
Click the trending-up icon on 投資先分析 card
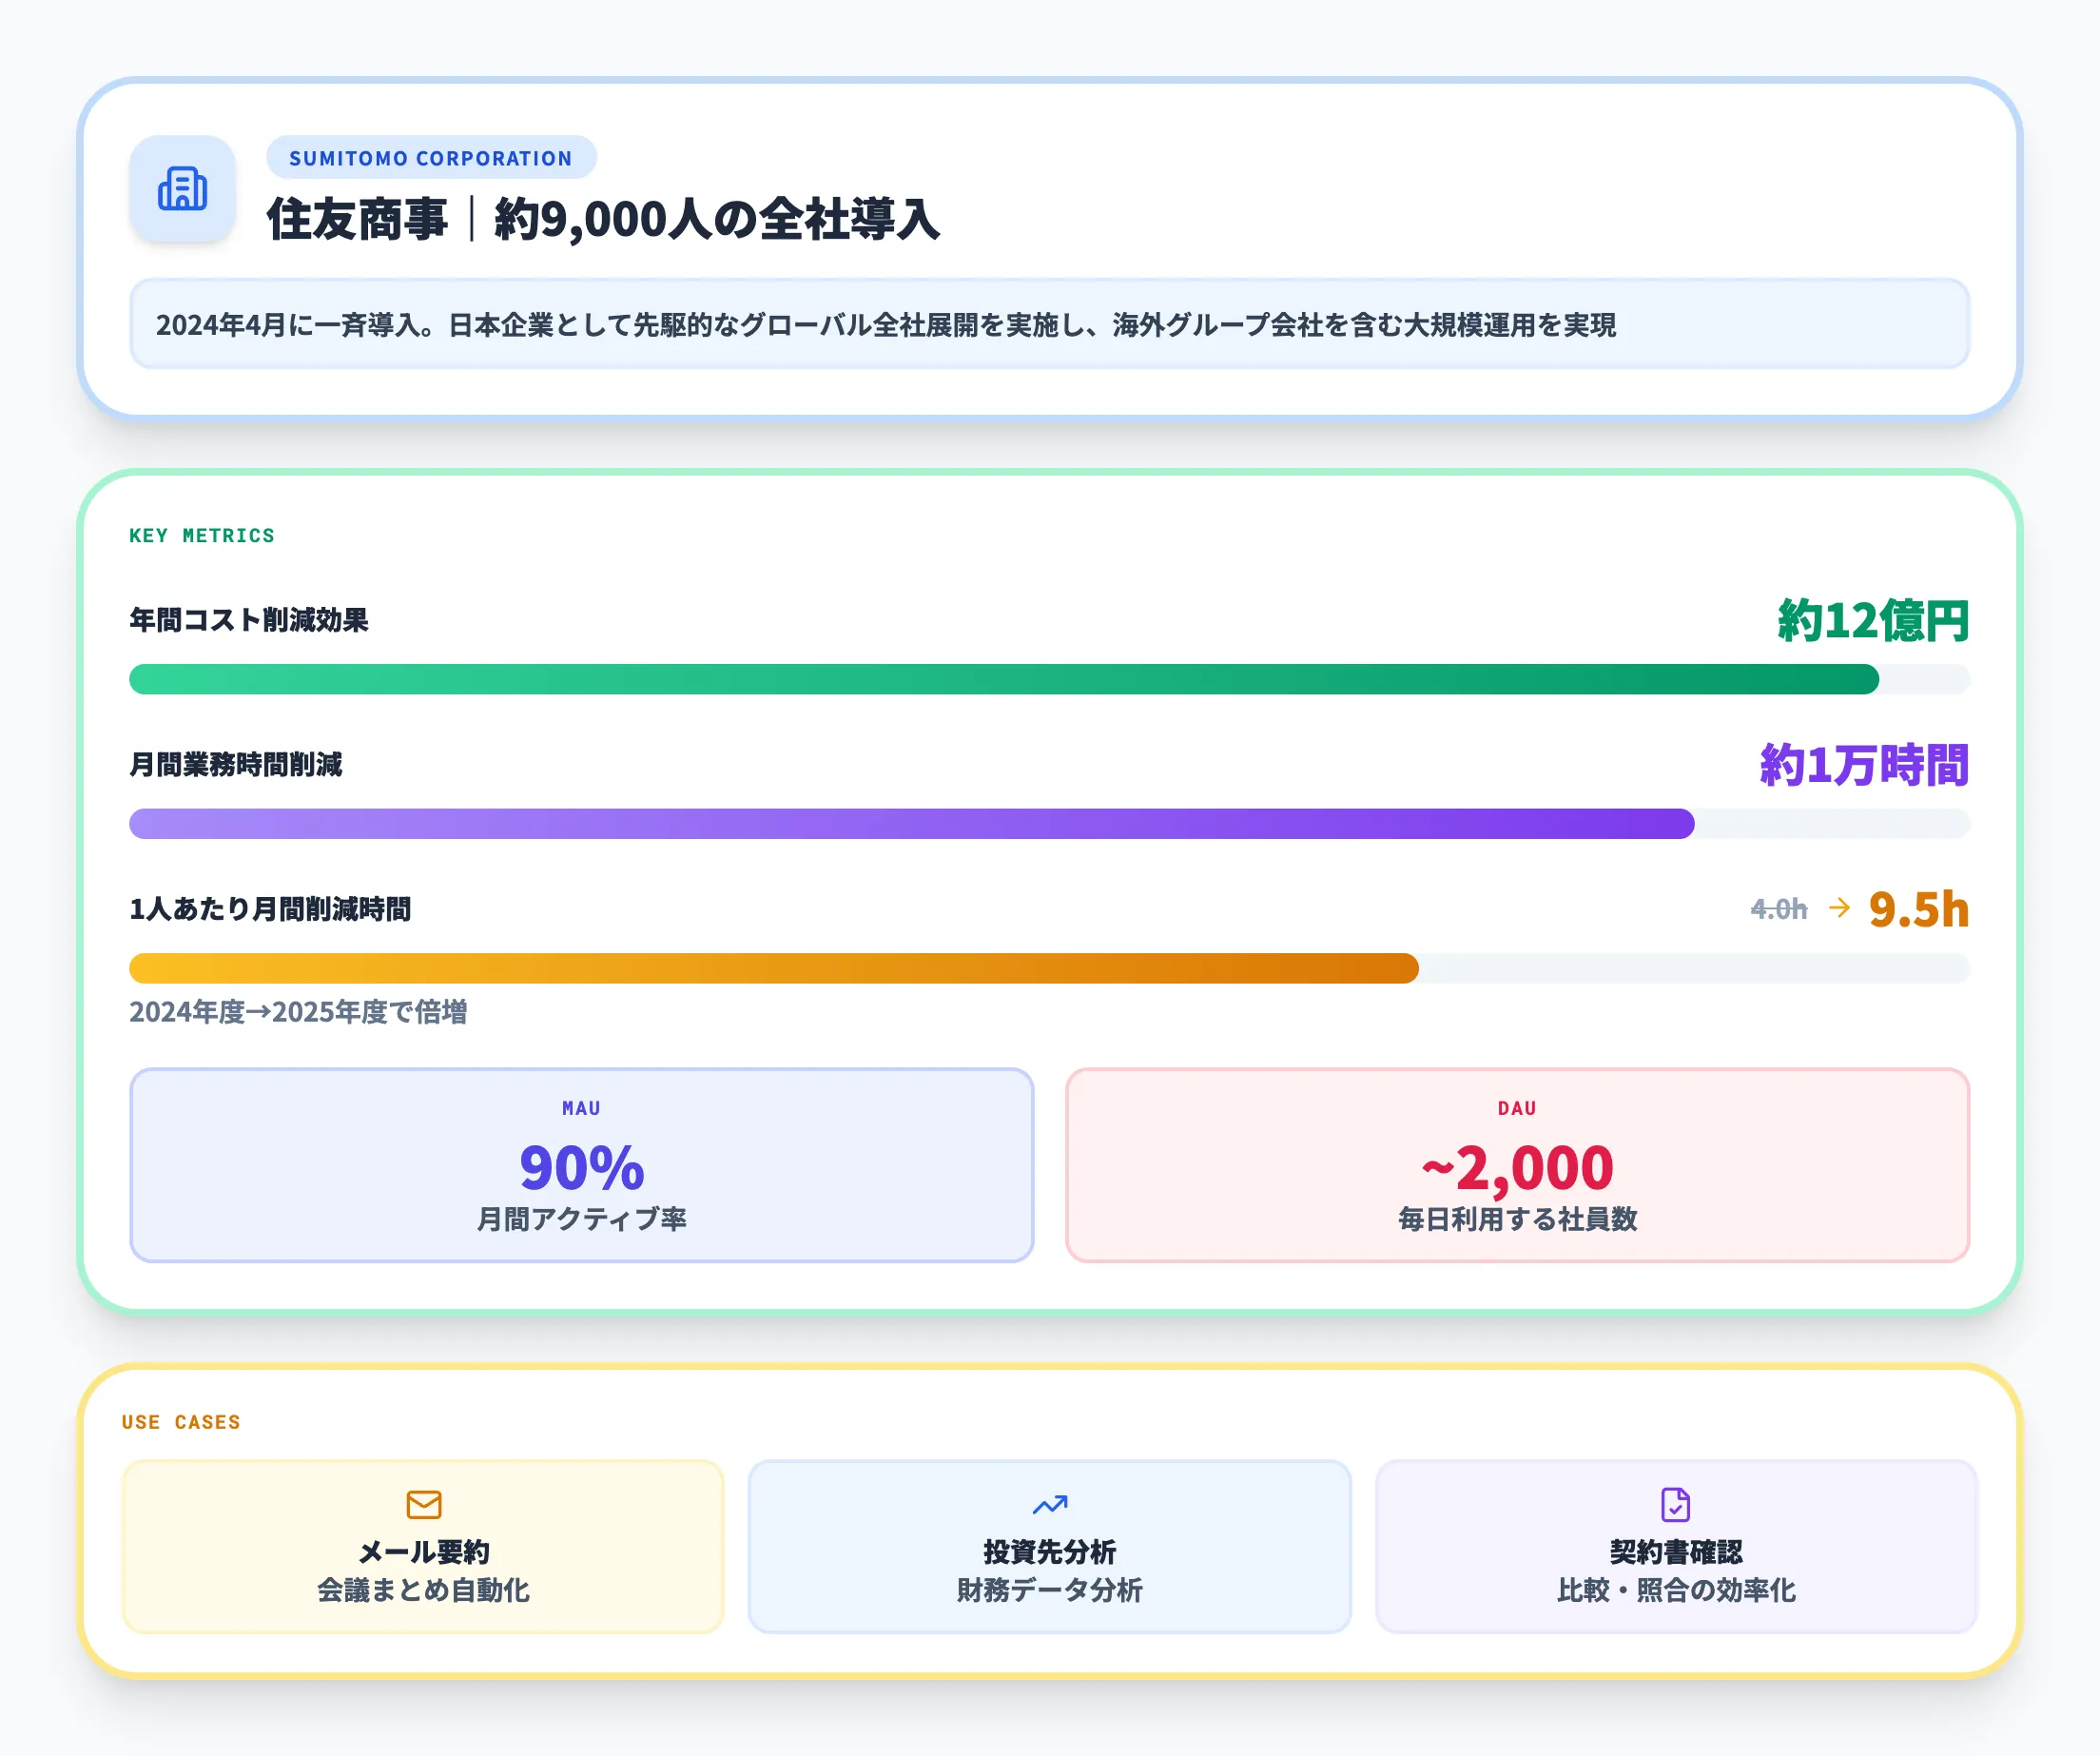click(1050, 1505)
